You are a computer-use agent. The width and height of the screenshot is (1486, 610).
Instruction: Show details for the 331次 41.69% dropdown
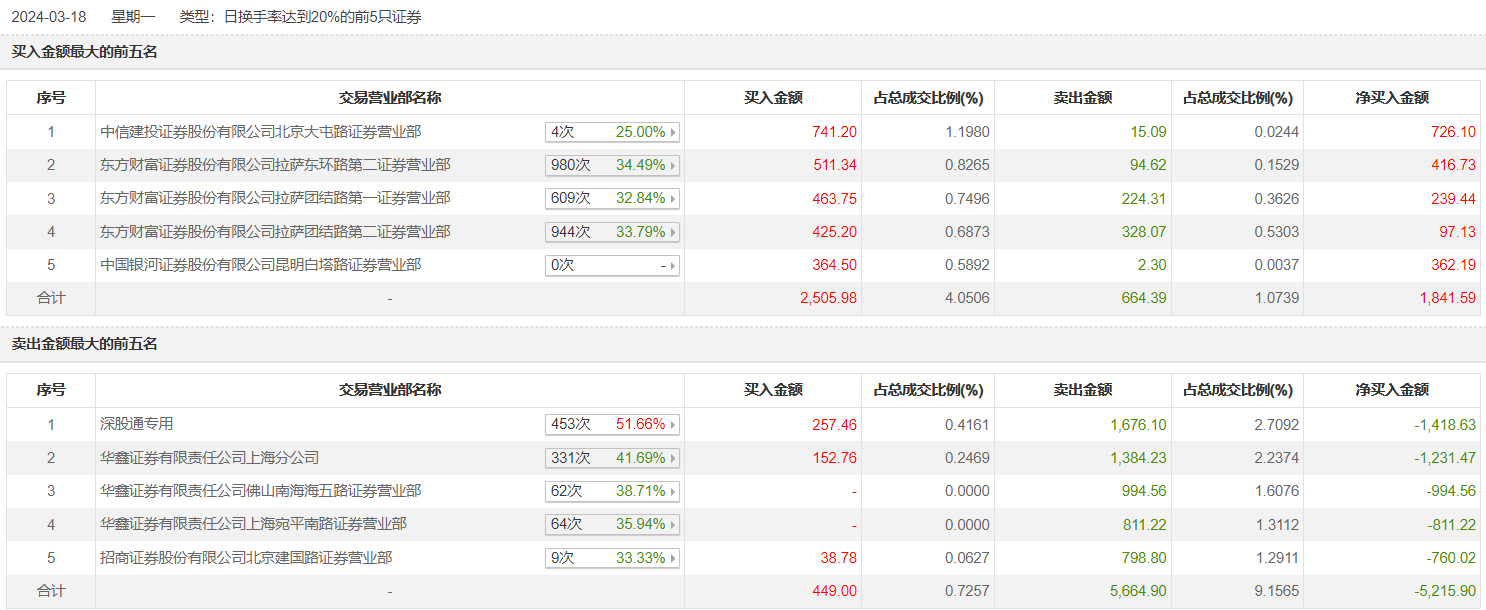tap(612, 458)
